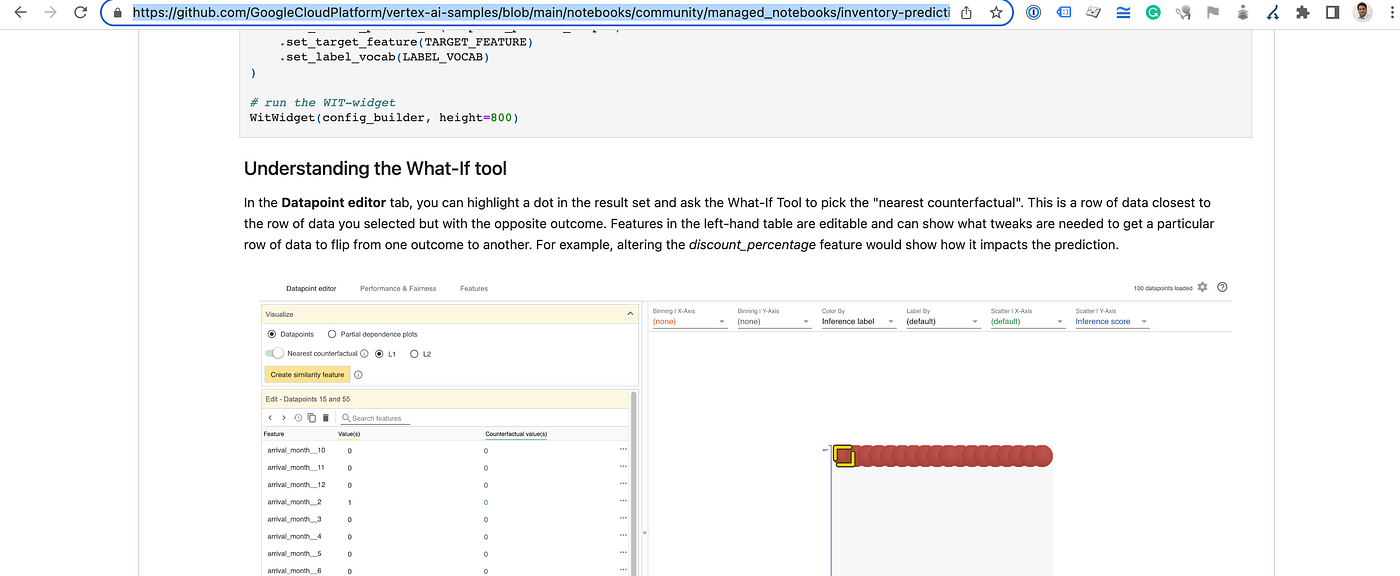
Task: Open the Scatter Y-Axis Inference score dropdown
Action: coord(1110,321)
